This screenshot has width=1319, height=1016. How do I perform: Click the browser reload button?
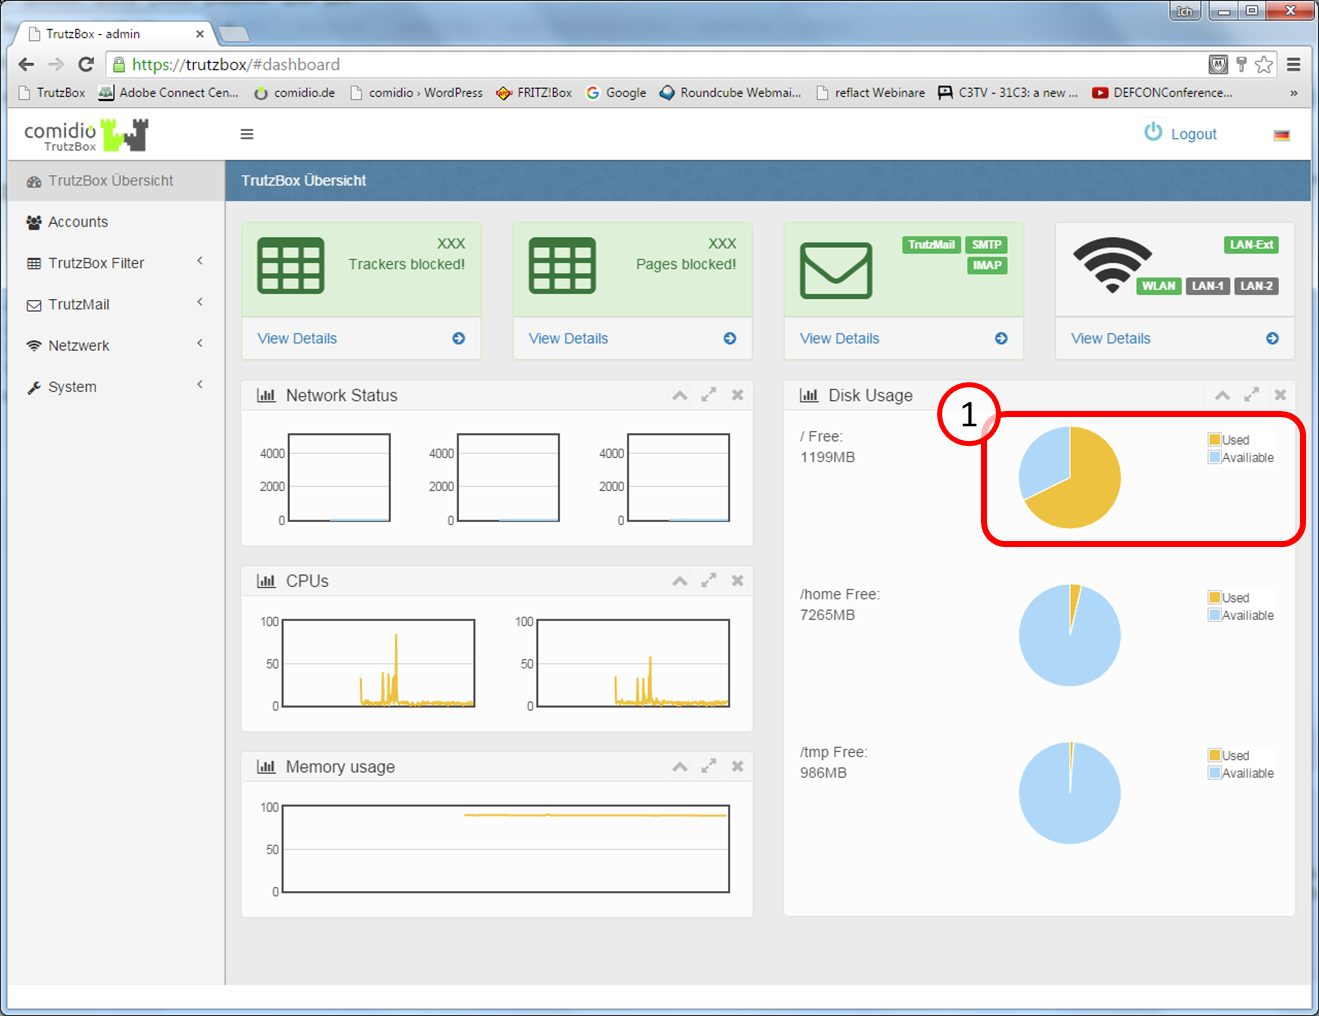[86, 64]
